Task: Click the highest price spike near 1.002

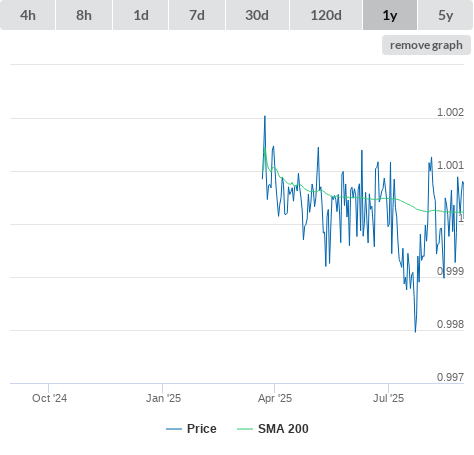Action: (x=265, y=117)
